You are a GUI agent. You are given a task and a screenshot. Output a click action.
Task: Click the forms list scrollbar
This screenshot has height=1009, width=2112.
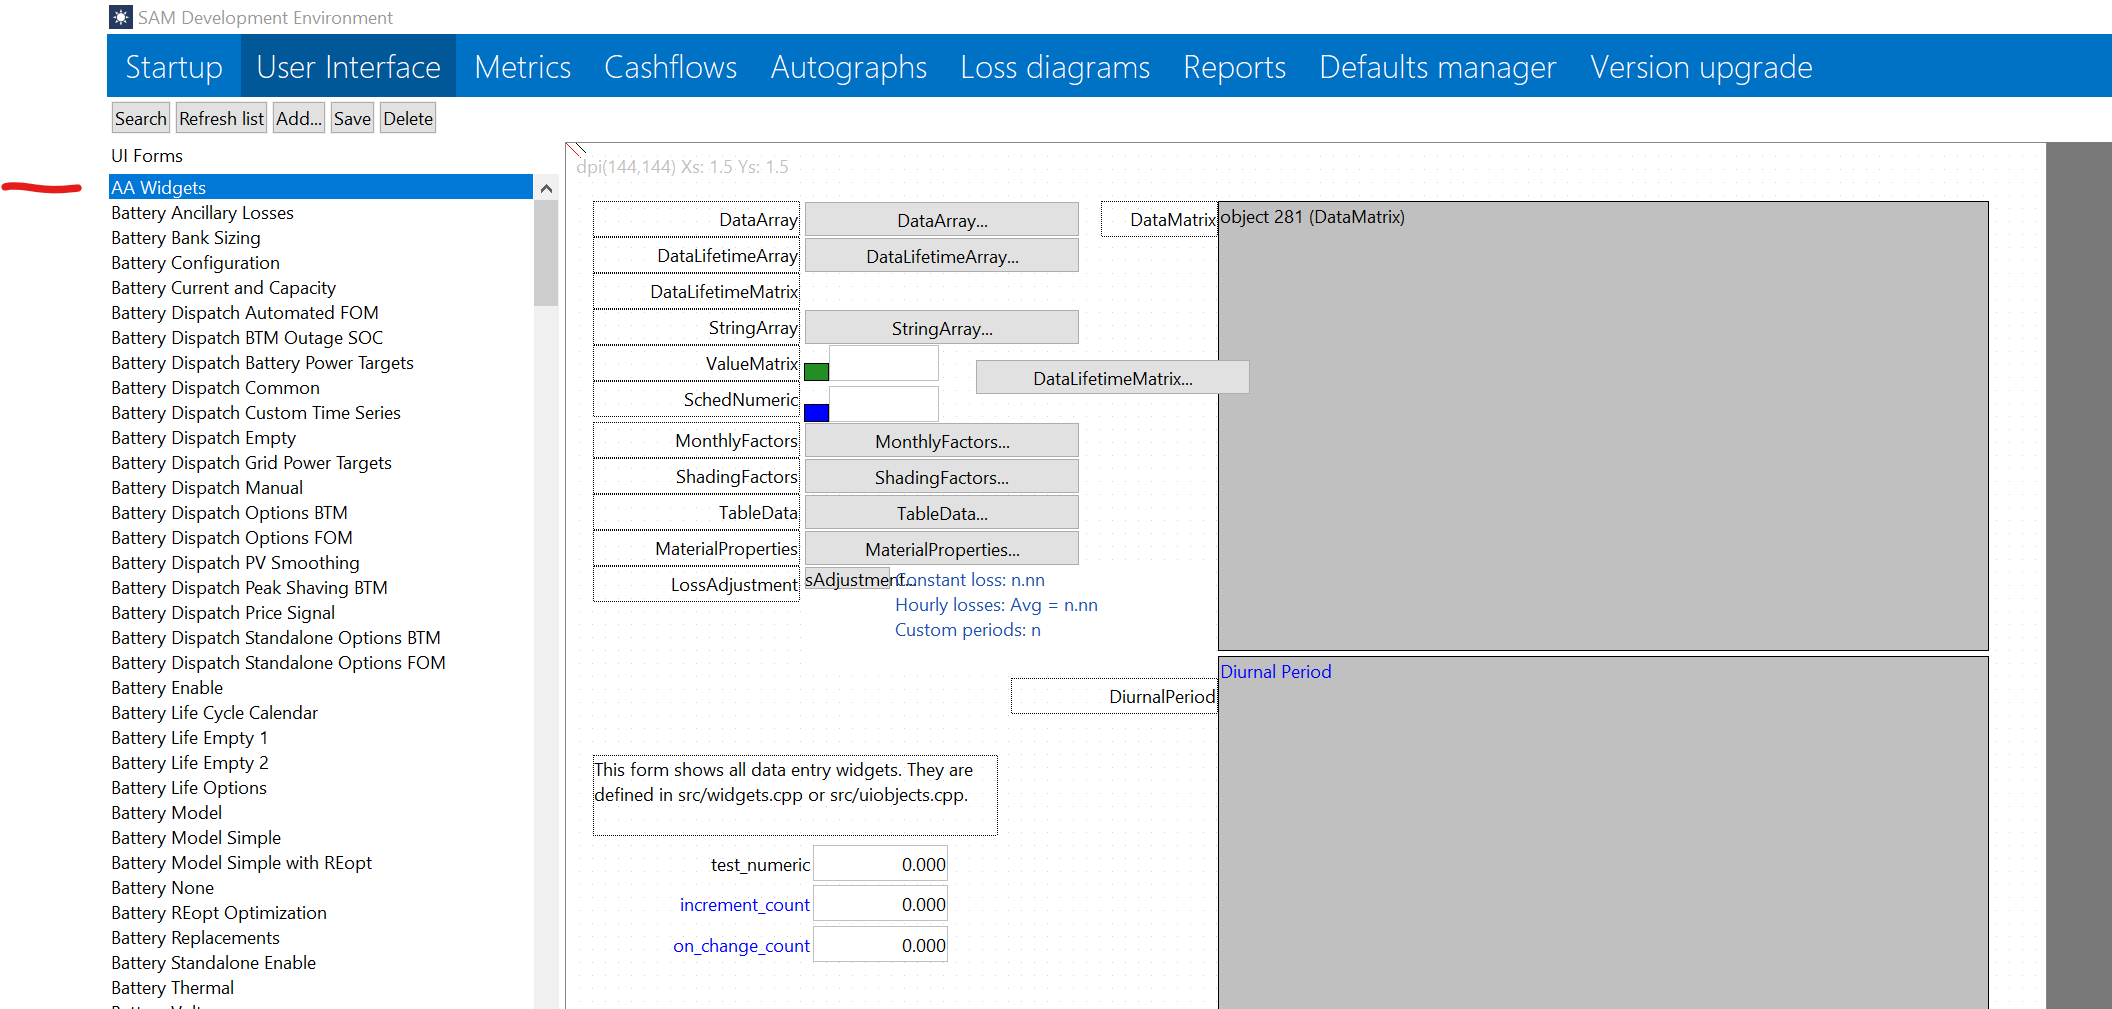click(546, 250)
